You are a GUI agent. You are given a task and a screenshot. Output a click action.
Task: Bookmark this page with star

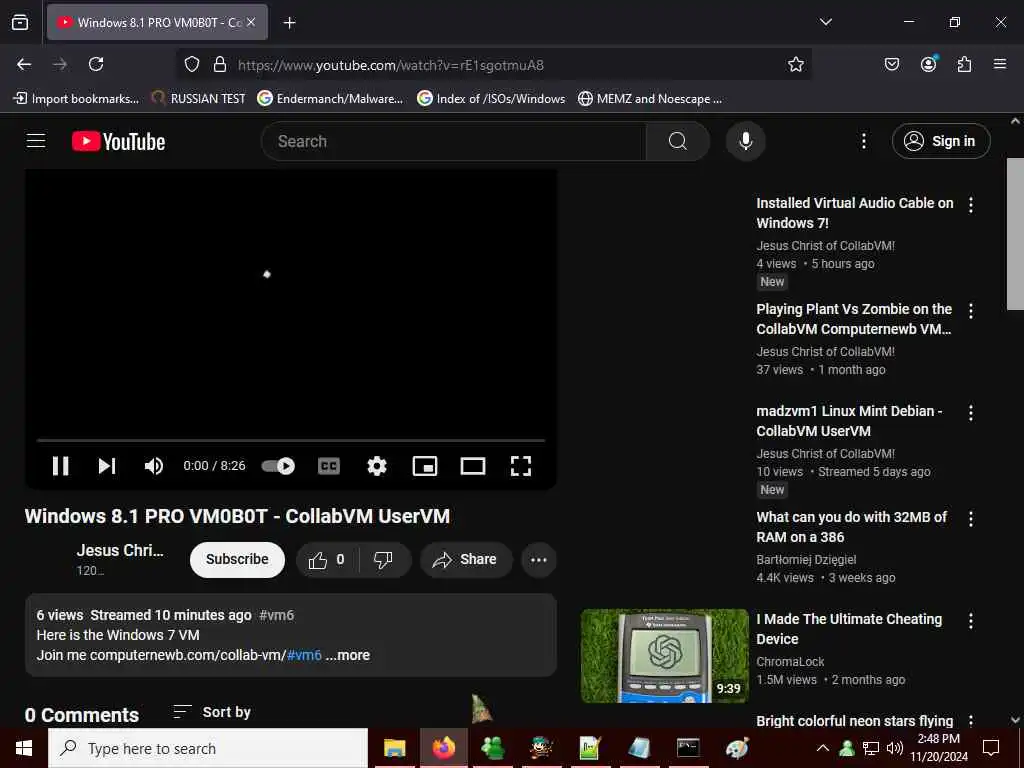point(795,64)
